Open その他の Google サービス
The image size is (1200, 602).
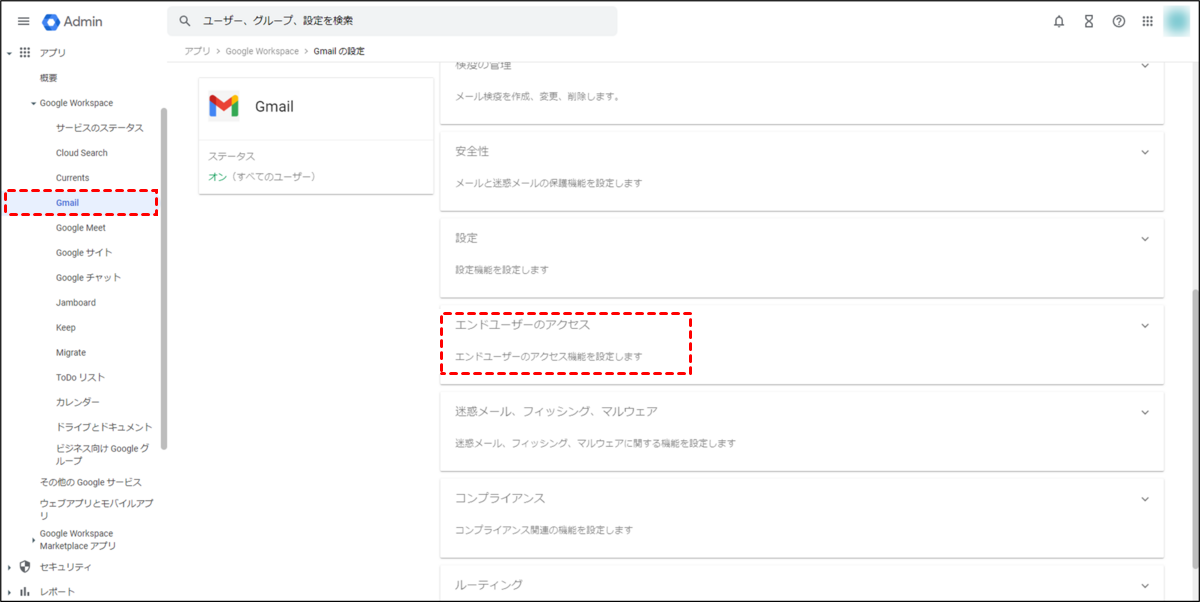click(91, 482)
